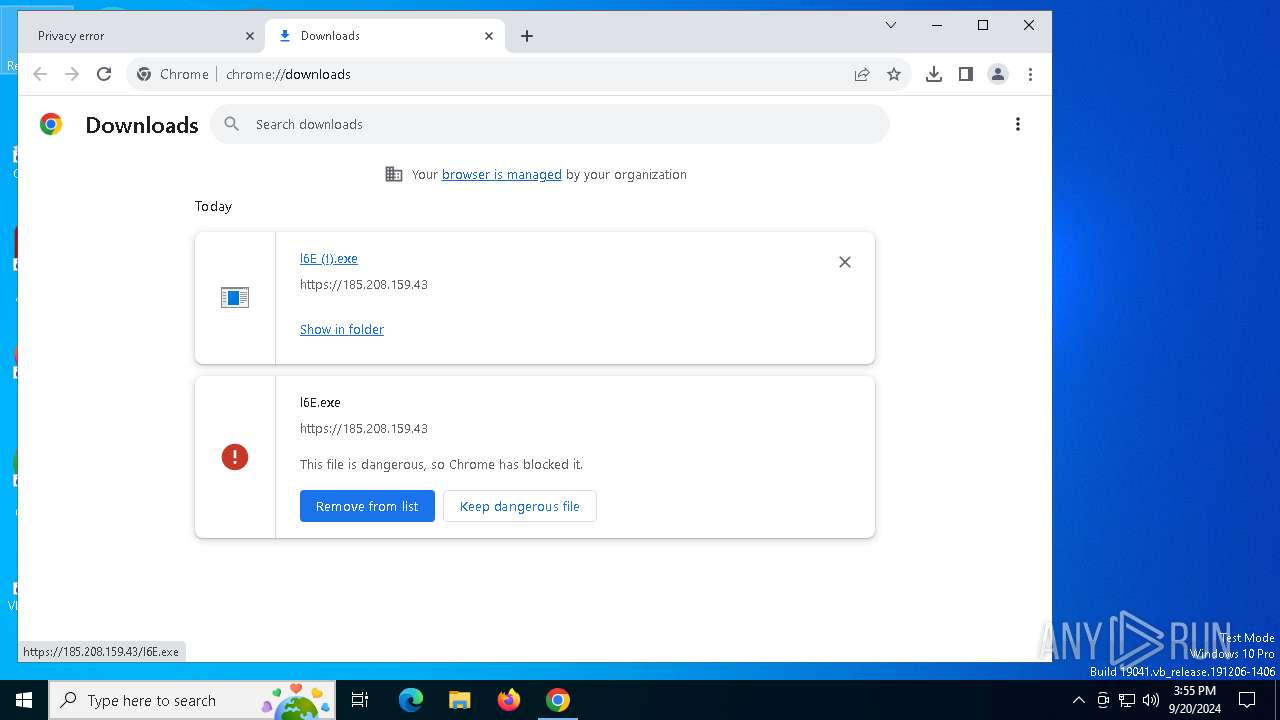Click the red danger warning icon
Viewport: 1280px width, 720px height.
[235, 457]
